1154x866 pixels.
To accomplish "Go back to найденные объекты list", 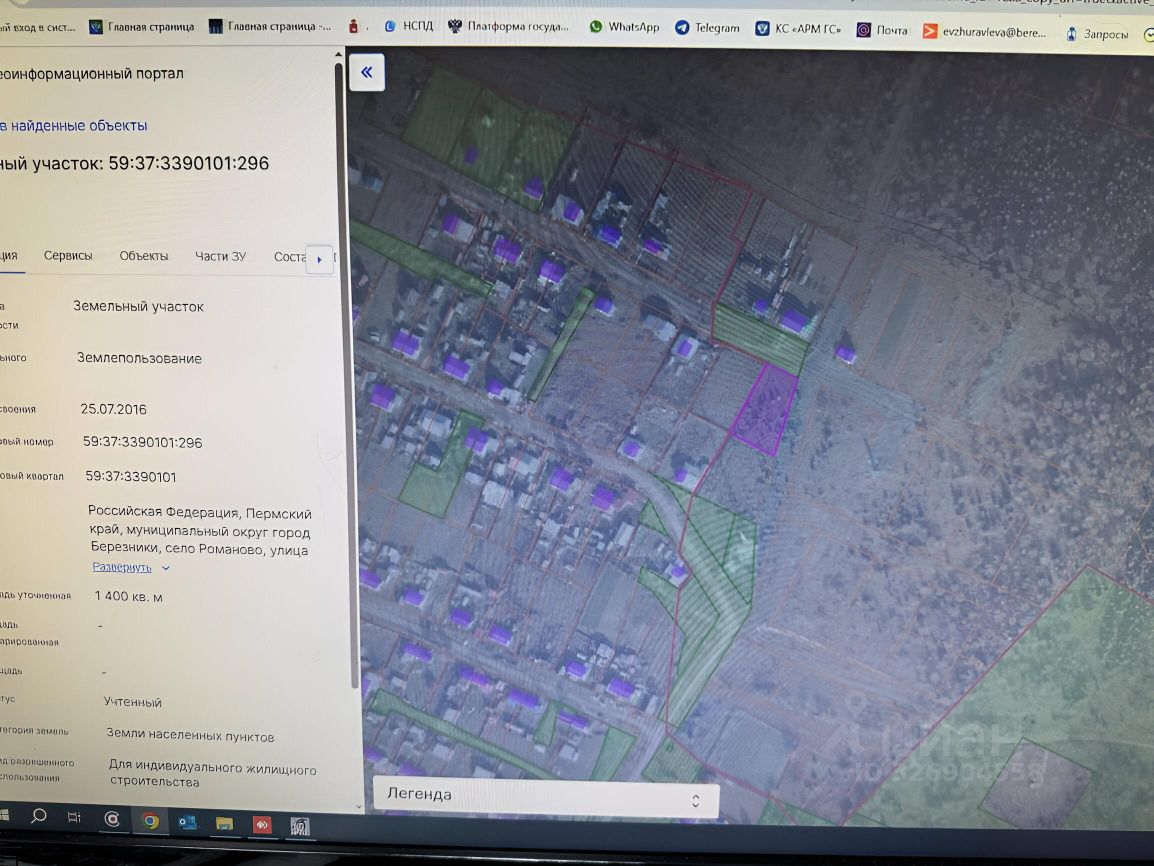I will tap(74, 126).
